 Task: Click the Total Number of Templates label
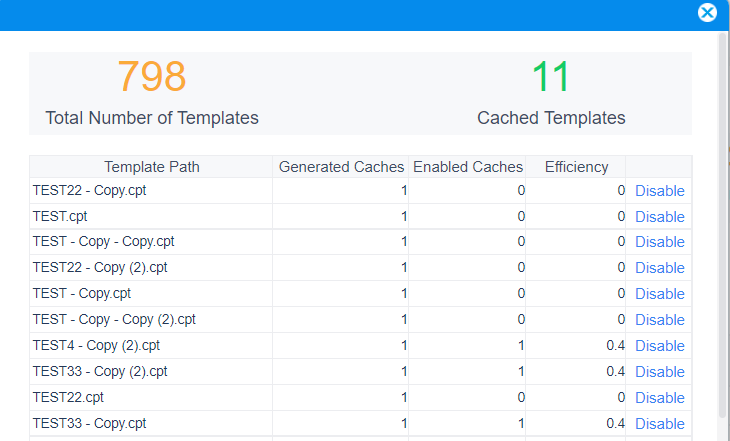152,118
